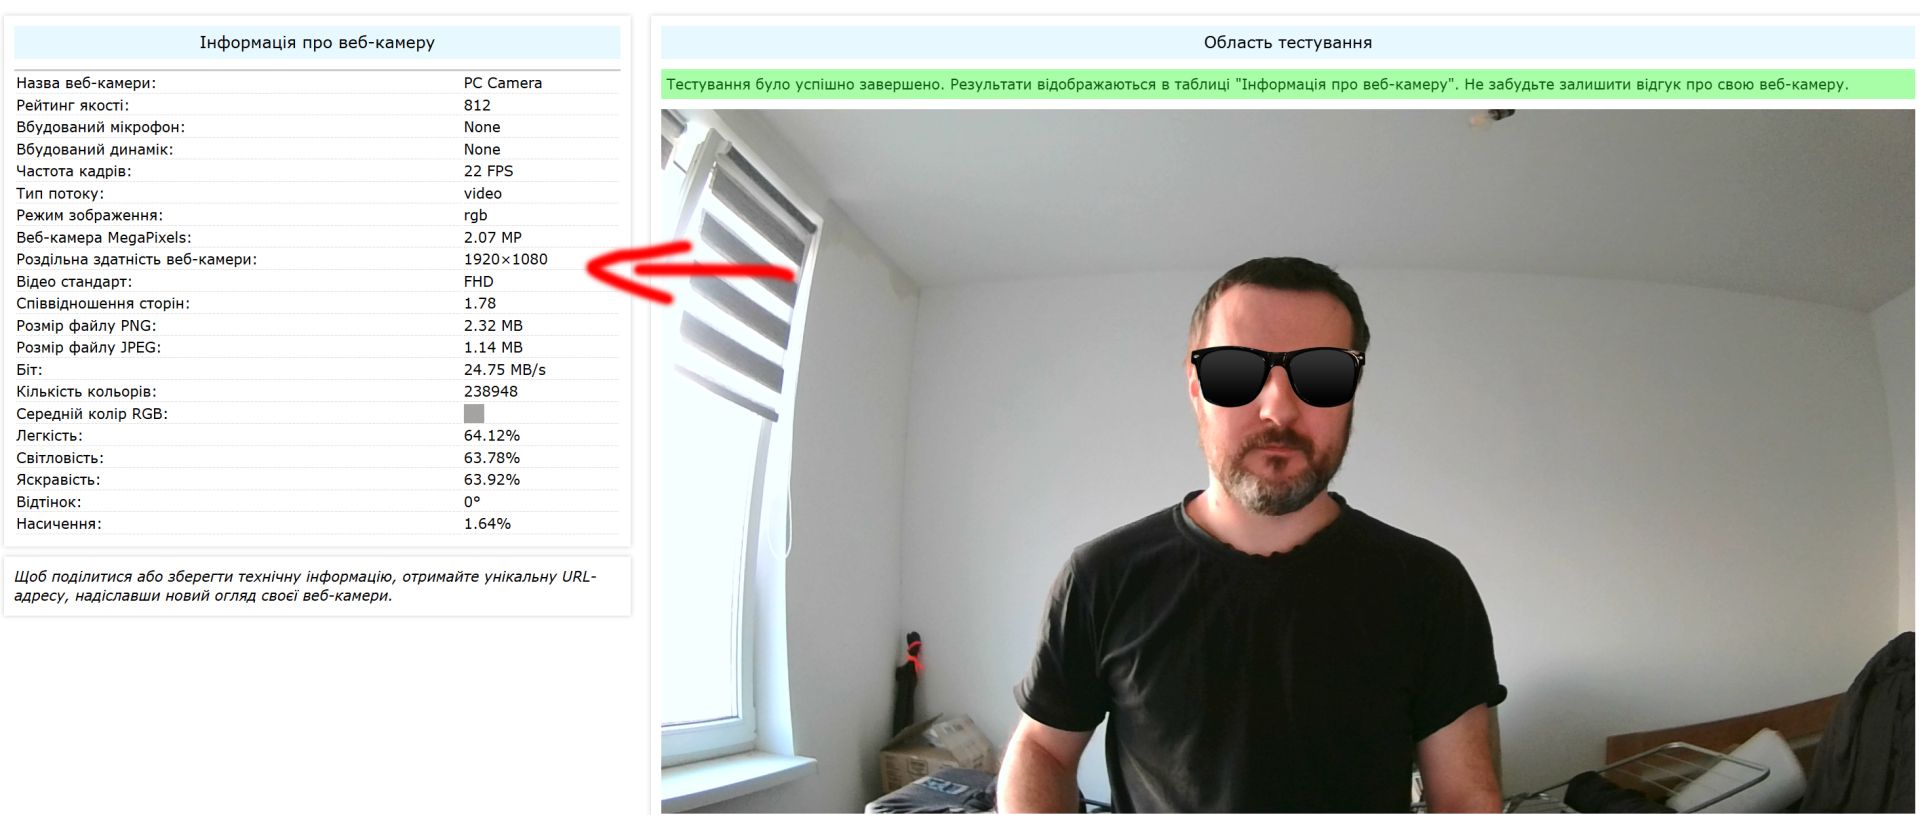This screenshot has width=1920, height=815.
Task: Click the color count value 238948
Action: 491,391
